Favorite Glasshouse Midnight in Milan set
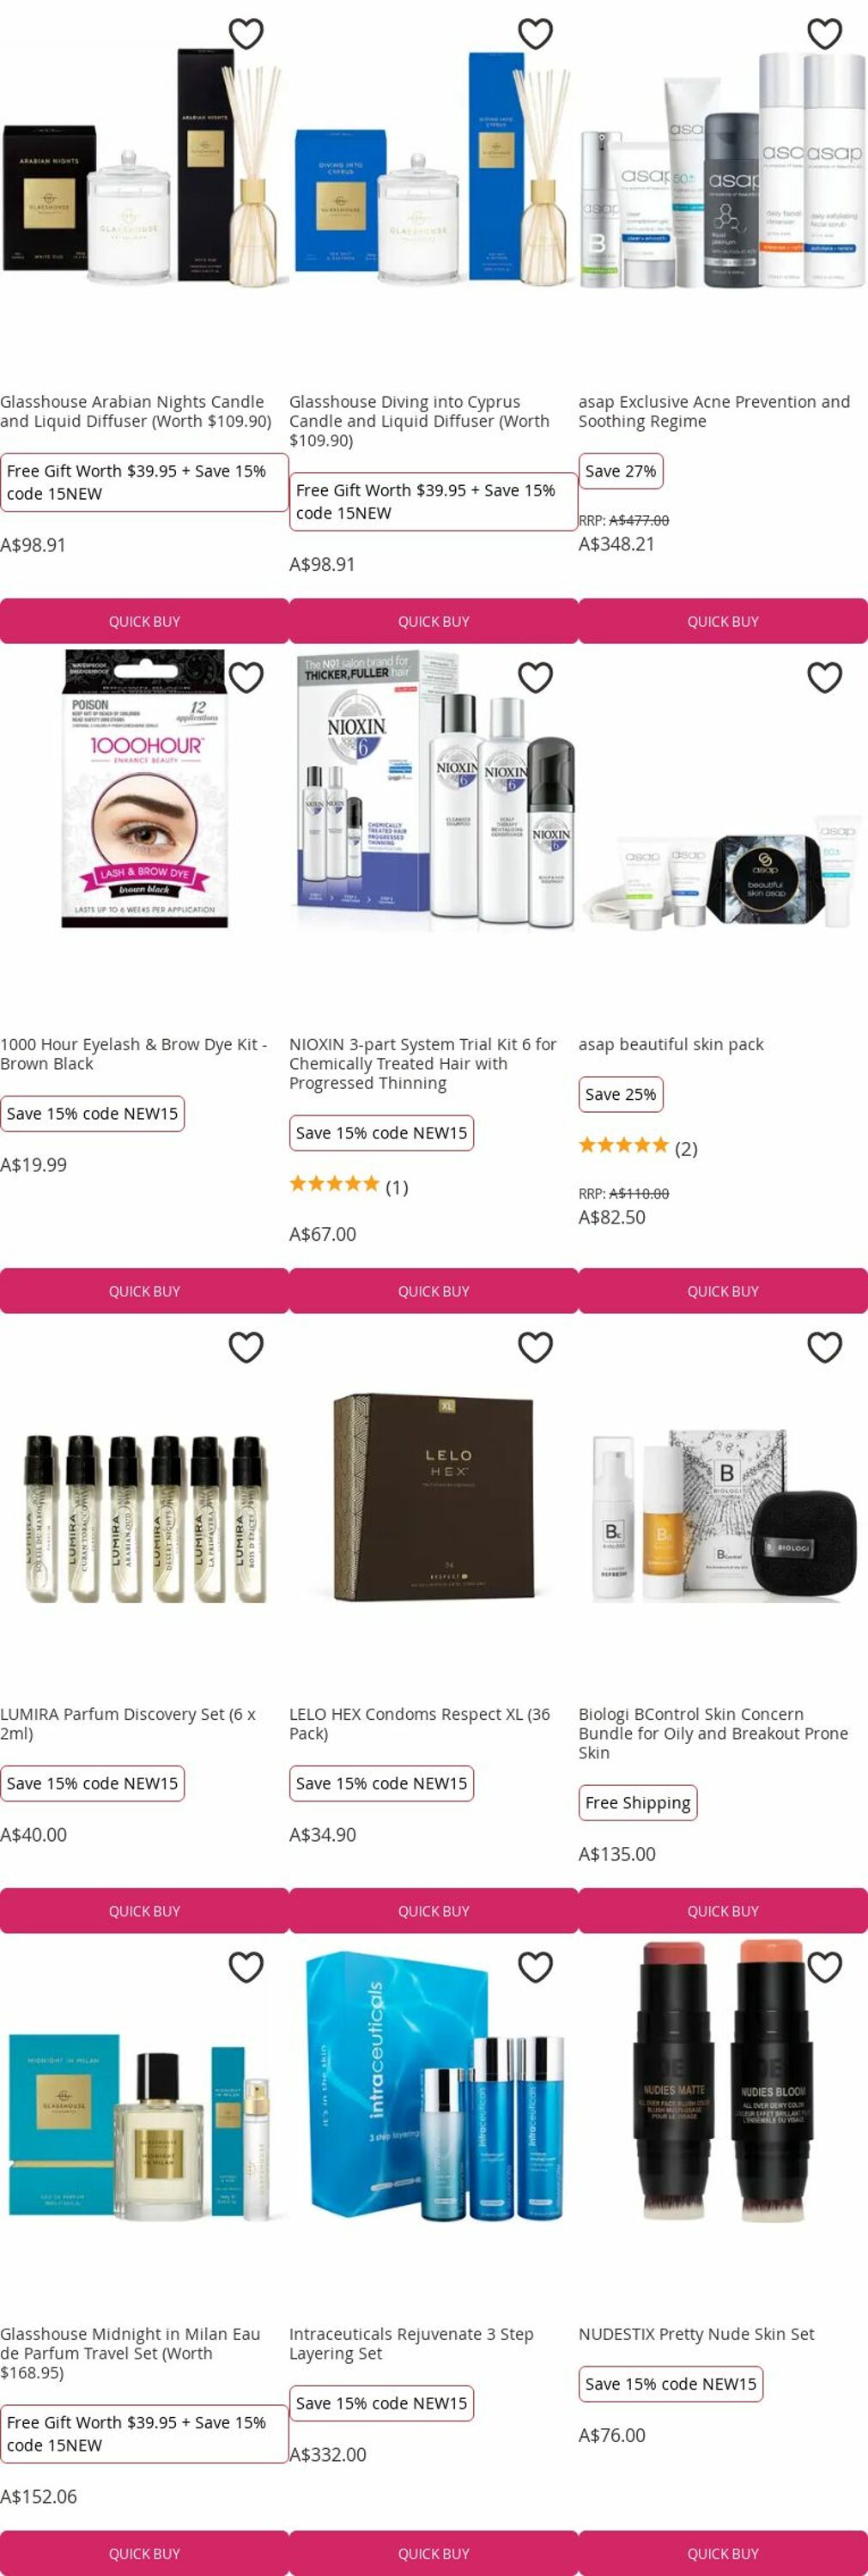The height and width of the screenshot is (2576, 868). (x=246, y=1968)
